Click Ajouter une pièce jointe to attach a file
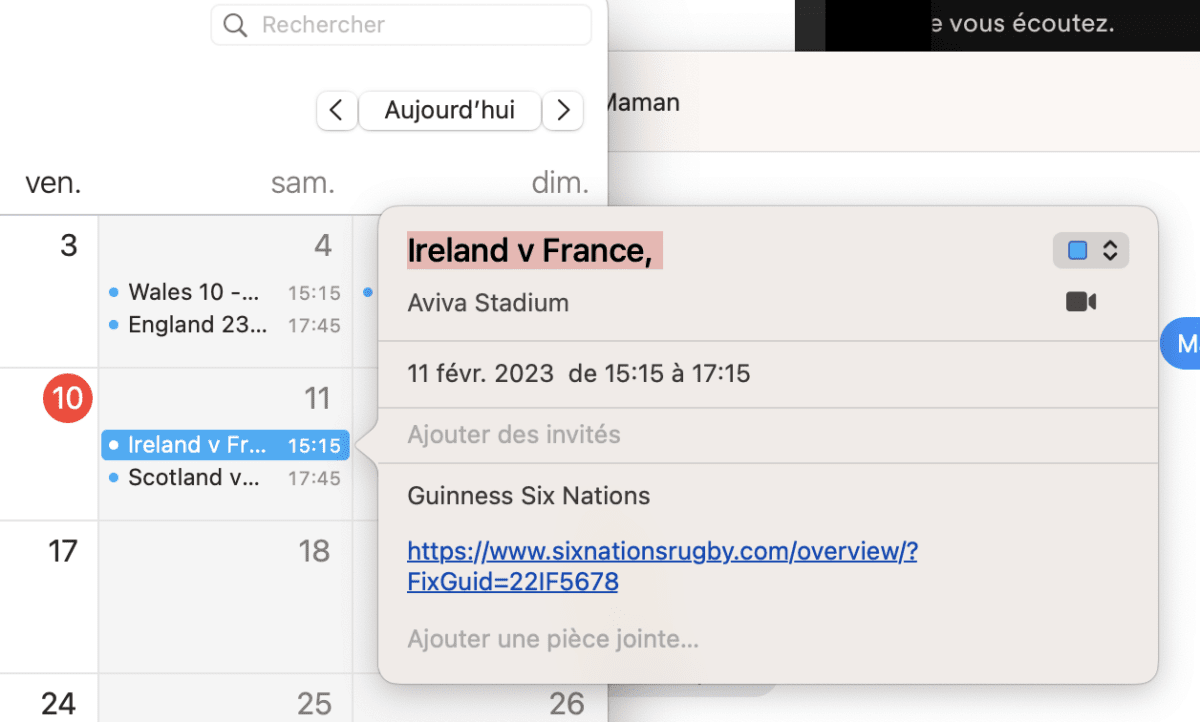This screenshot has width=1200, height=722. point(552,638)
